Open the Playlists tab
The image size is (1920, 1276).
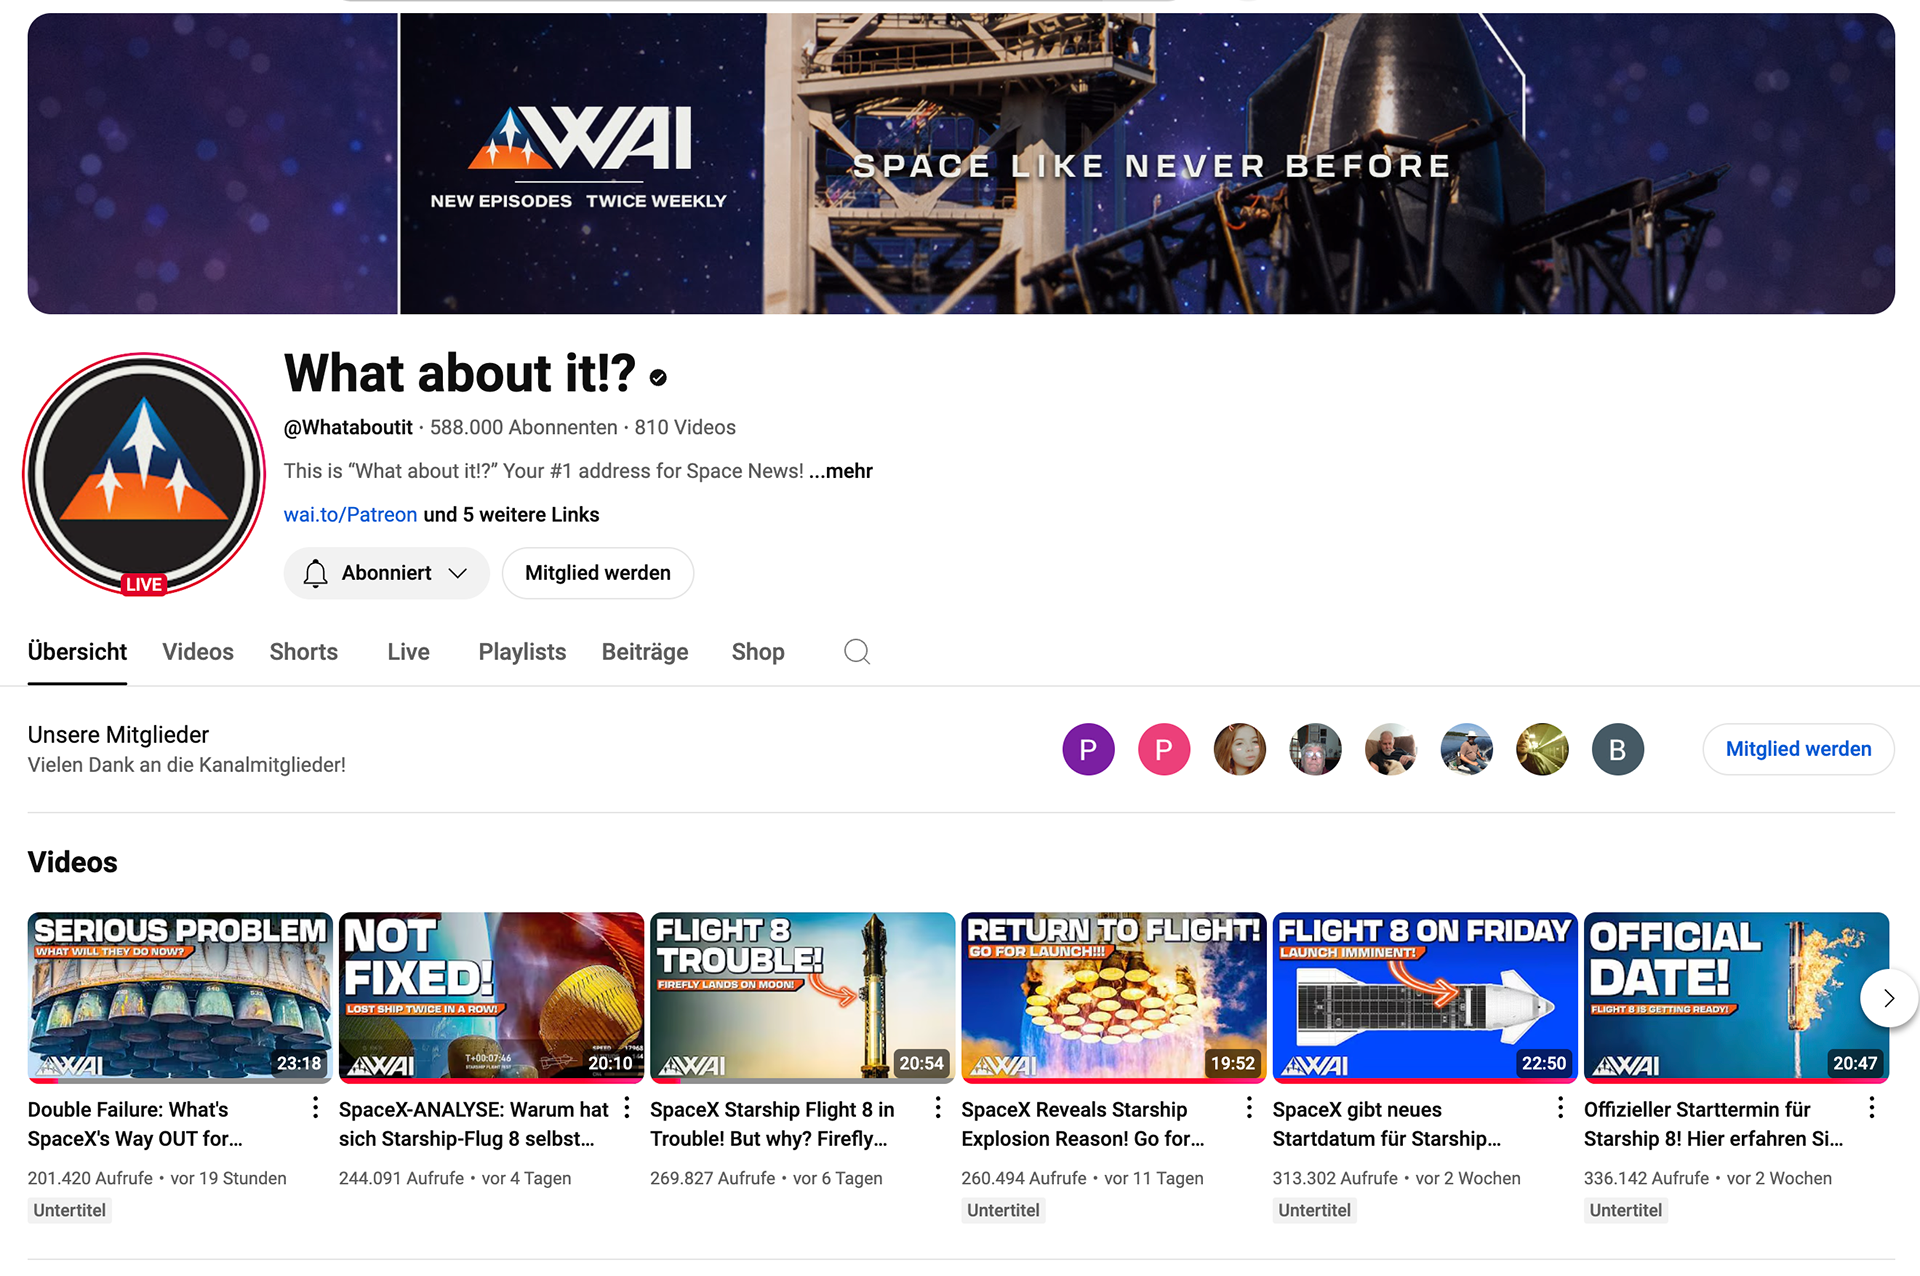pos(522,652)
